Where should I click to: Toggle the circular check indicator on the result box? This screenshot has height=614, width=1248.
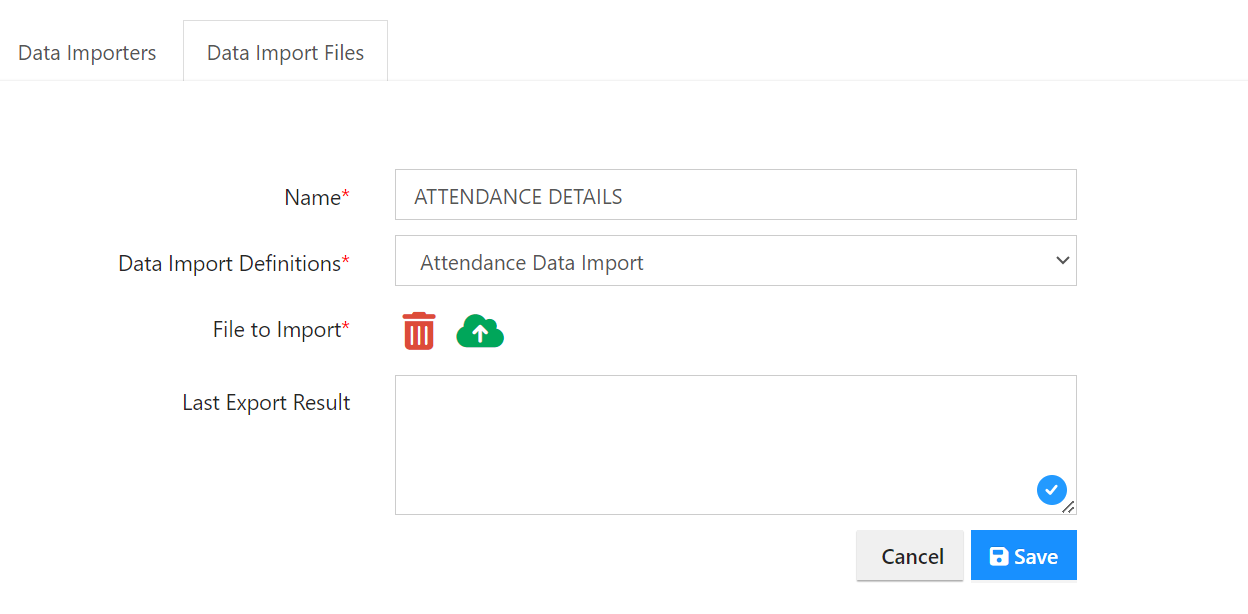coord(1051,490)
